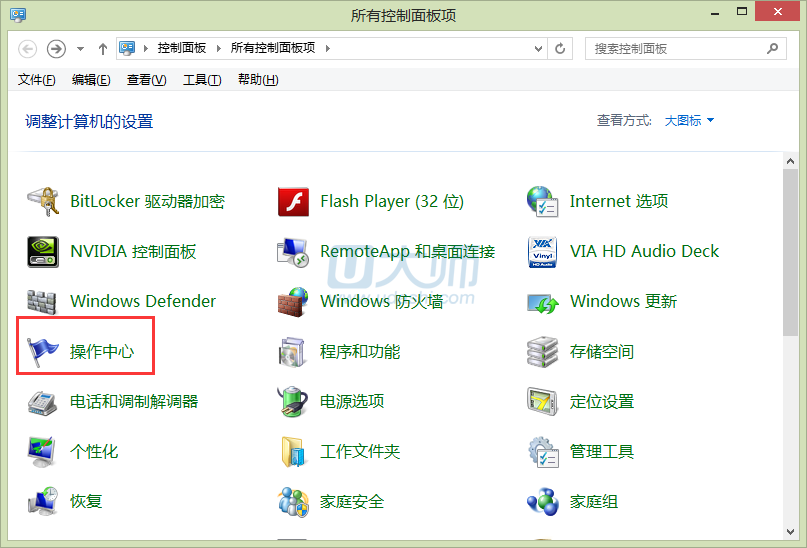Maximize the control panel window
The image size is (807, 548).
click(742, 11)
